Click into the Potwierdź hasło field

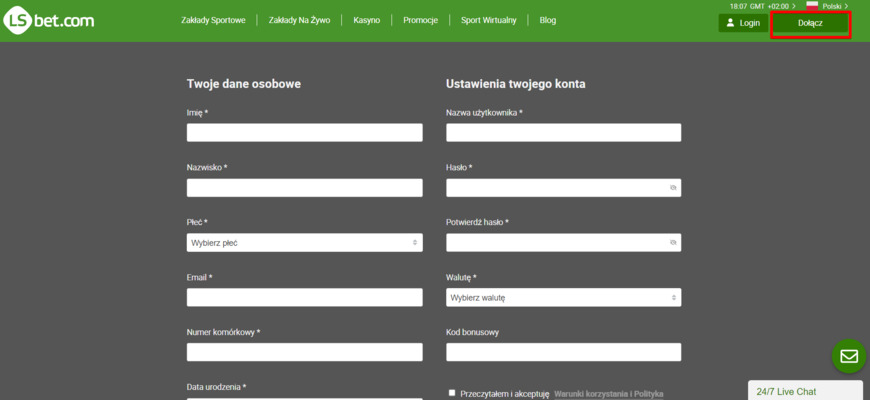(564, 242)
